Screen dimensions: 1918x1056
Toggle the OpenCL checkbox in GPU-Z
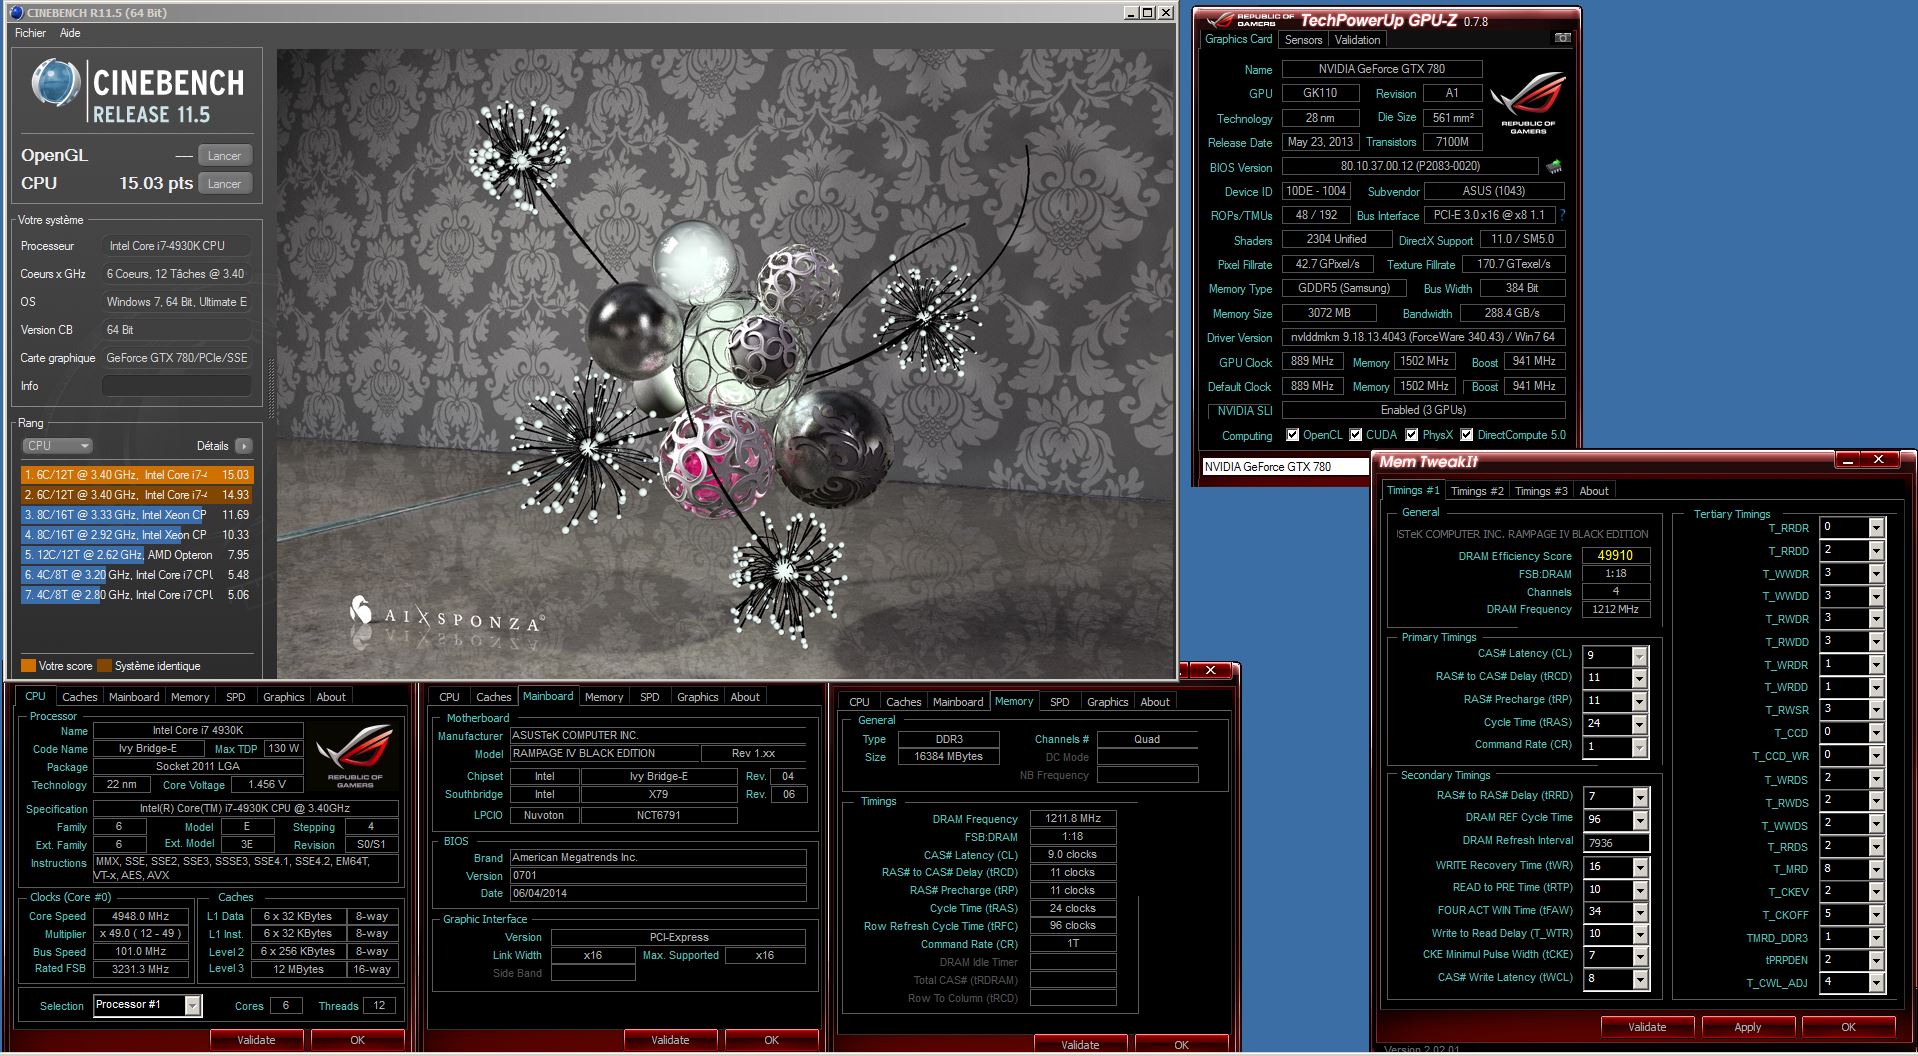(x=1293, y=435)
